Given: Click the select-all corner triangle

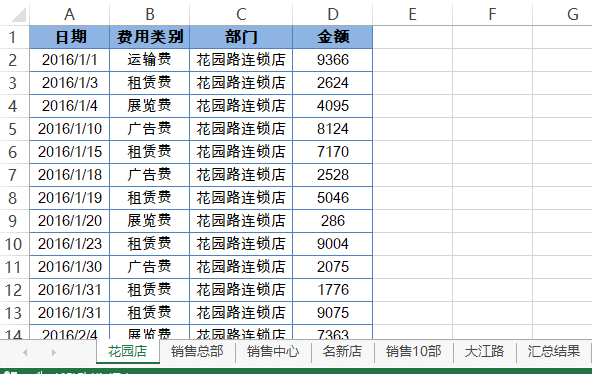Looking at the screenshot, I should pos(19,15).
